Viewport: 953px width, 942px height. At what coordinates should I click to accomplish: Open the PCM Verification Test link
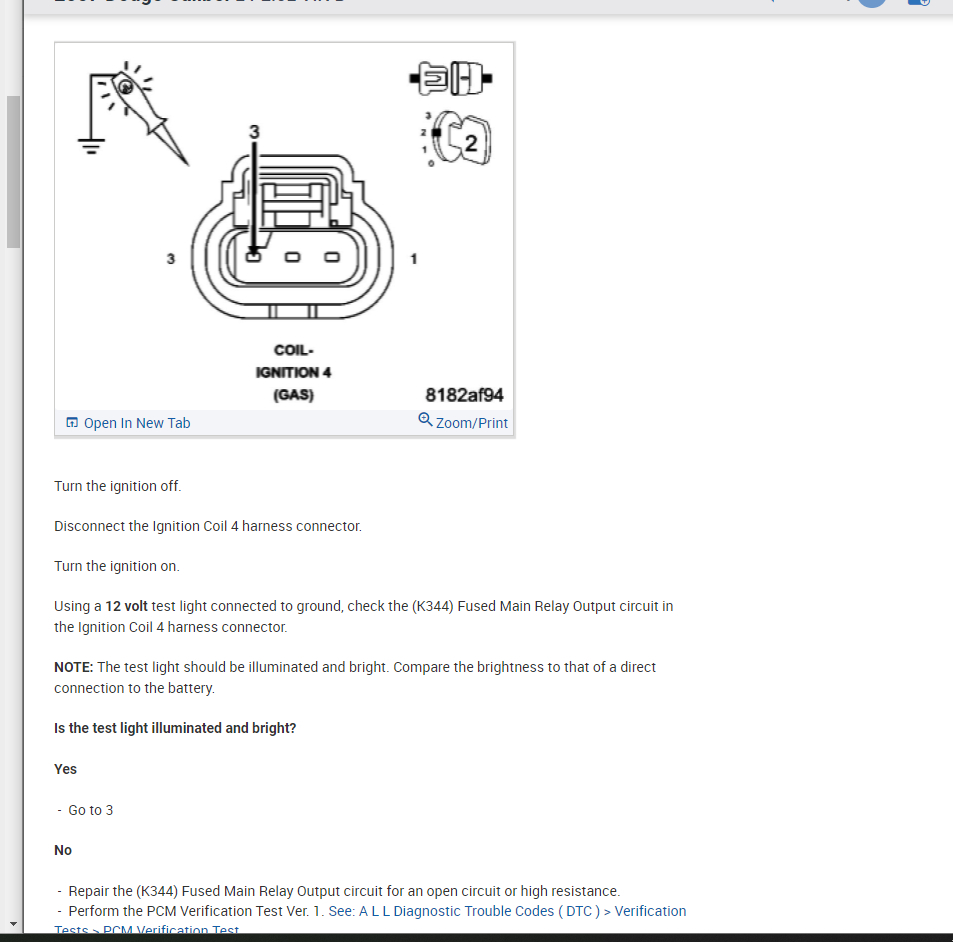[x=171, y=930]
